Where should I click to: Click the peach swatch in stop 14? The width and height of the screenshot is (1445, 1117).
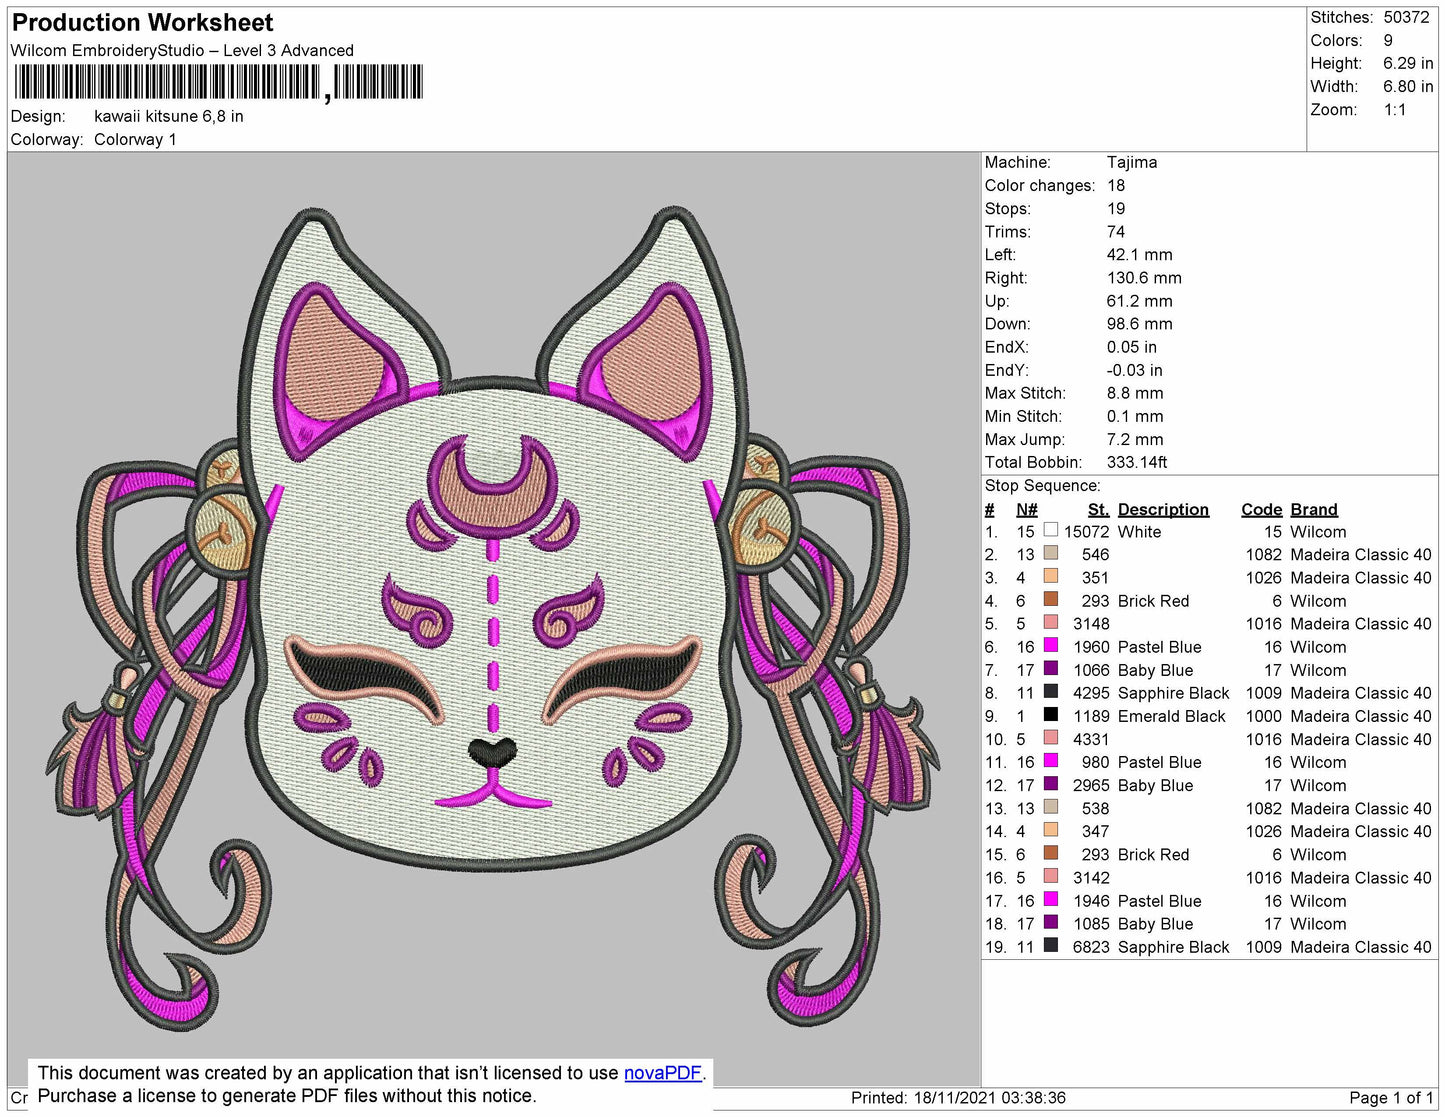(1051, 830)
